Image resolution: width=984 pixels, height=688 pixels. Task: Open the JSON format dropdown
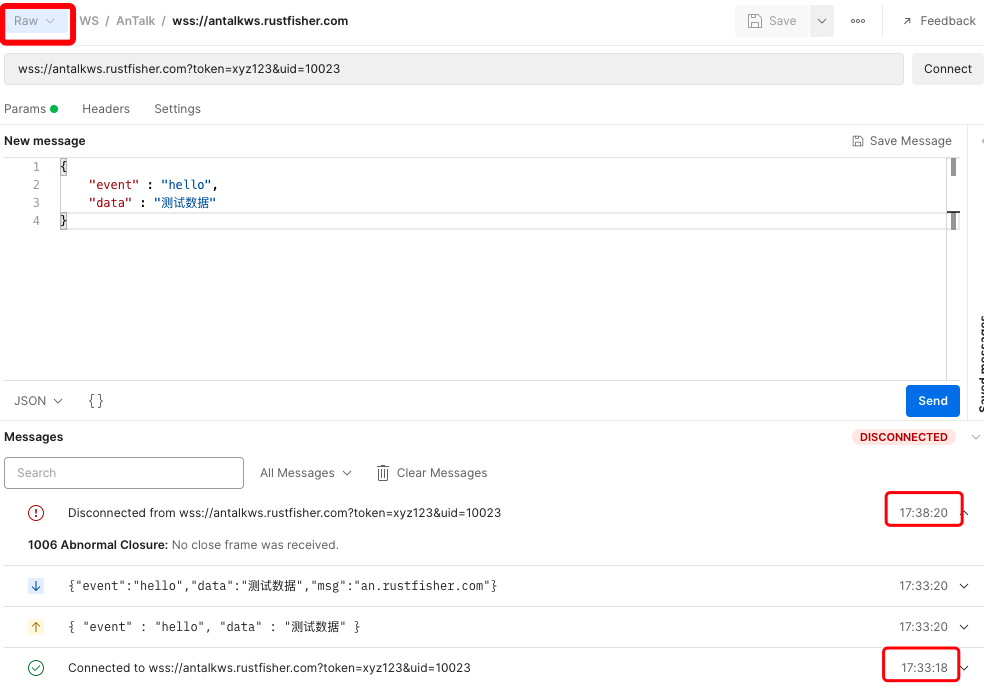[x=38, y=401]
